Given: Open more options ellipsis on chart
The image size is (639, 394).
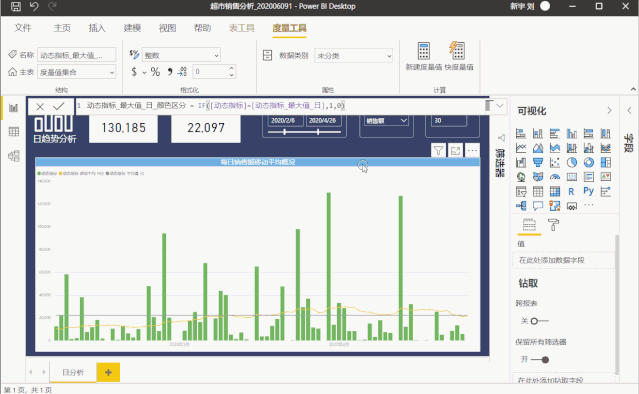Looking at the screenshot, I should (x=472, y=151).
